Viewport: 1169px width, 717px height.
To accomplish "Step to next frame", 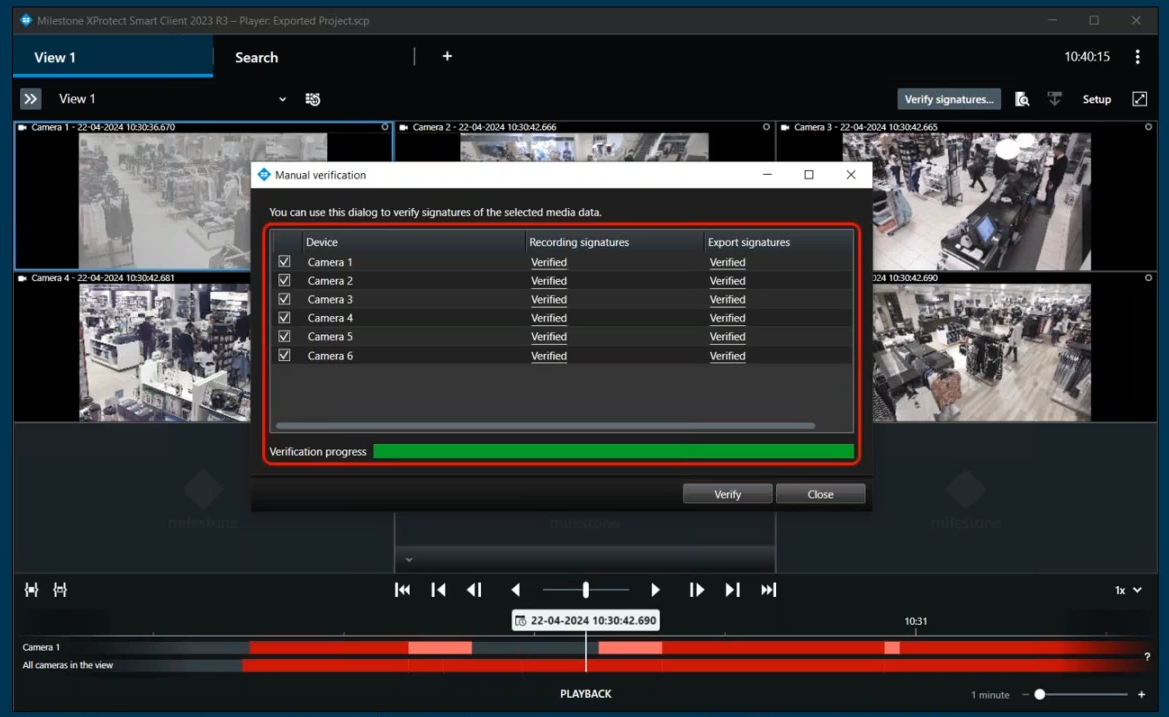I will coord(697,590).
